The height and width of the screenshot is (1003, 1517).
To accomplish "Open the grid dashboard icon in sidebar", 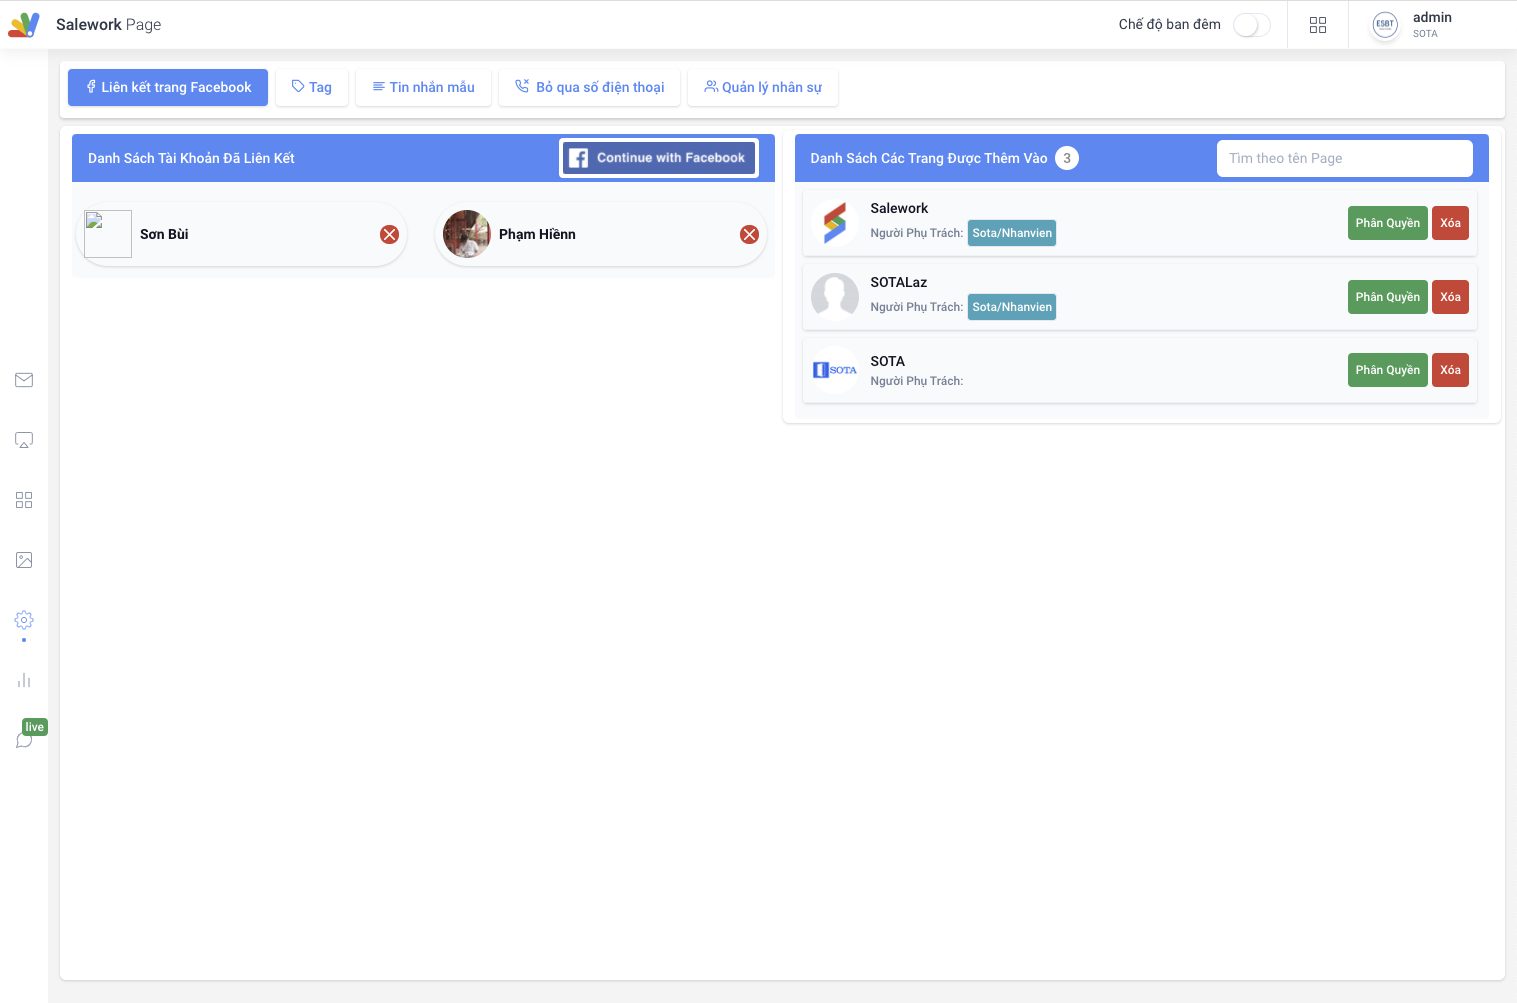I will tap(24, 500).
